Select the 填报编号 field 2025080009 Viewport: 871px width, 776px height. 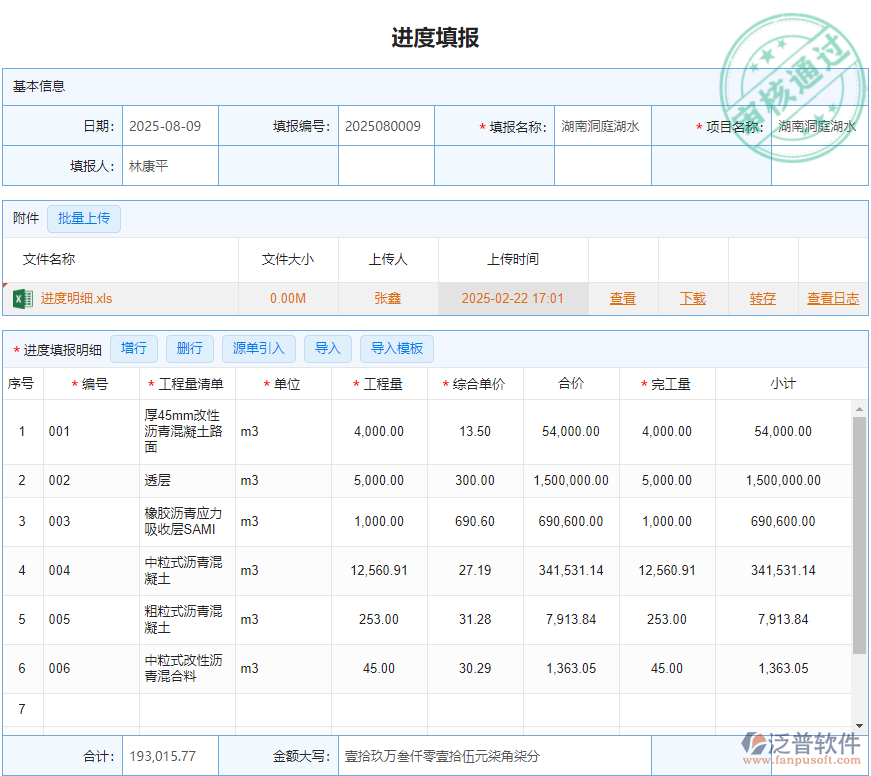(x=386, y=126)
